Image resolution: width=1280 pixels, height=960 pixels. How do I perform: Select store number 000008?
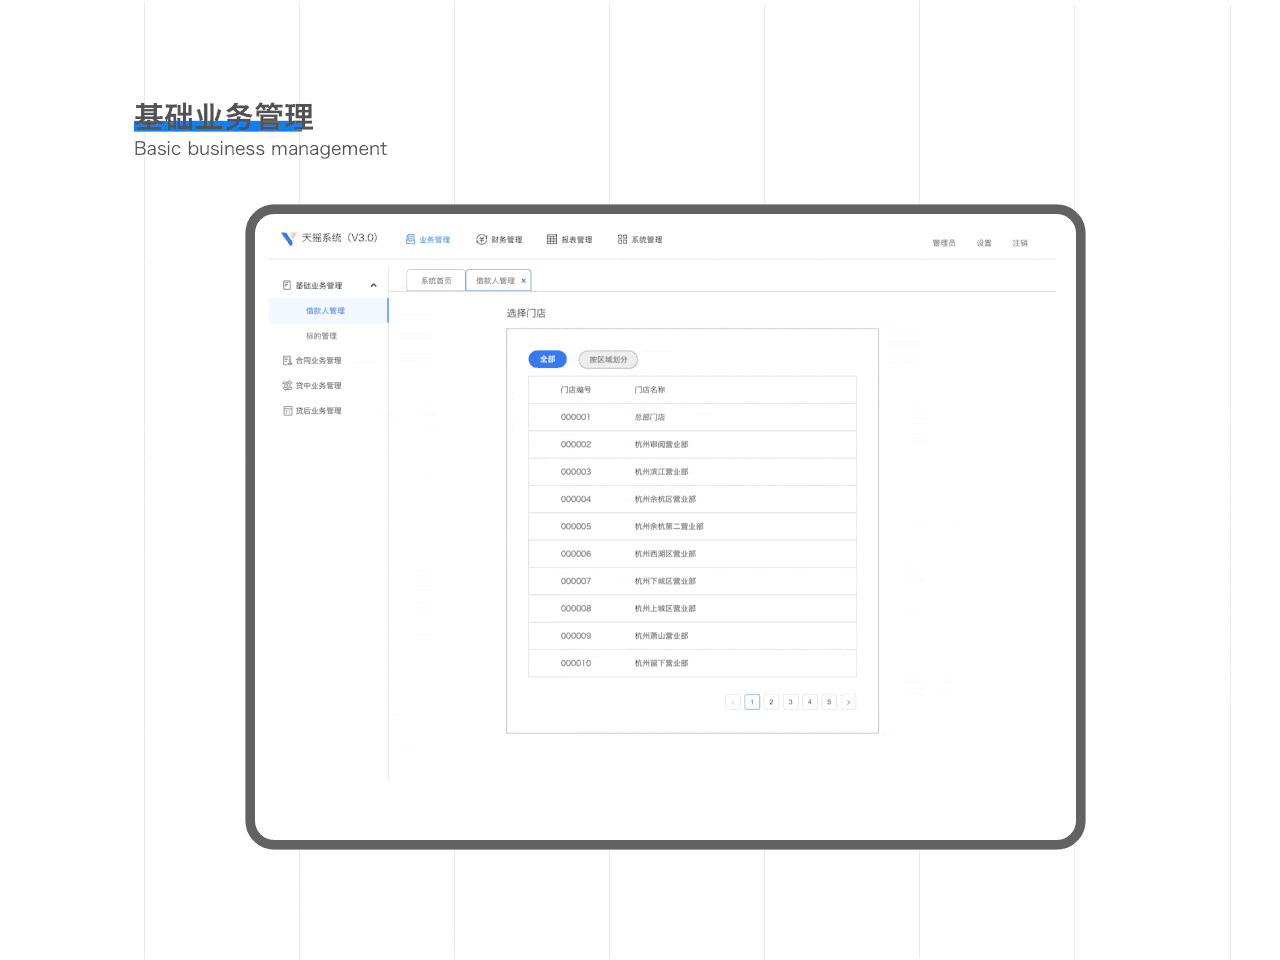pos(576,608)
